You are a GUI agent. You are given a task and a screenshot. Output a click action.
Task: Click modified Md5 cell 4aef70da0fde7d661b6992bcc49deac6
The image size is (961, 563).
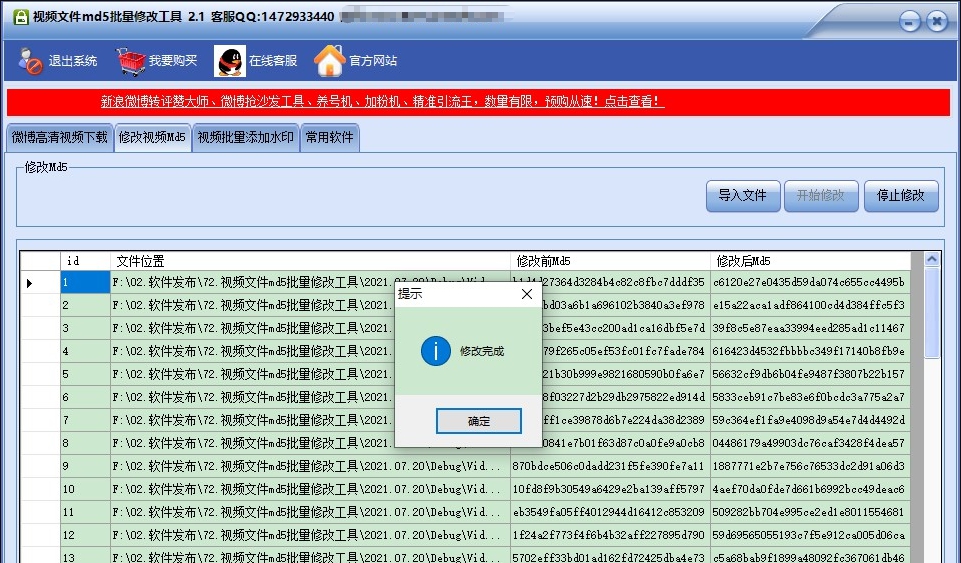pos(810,489)
